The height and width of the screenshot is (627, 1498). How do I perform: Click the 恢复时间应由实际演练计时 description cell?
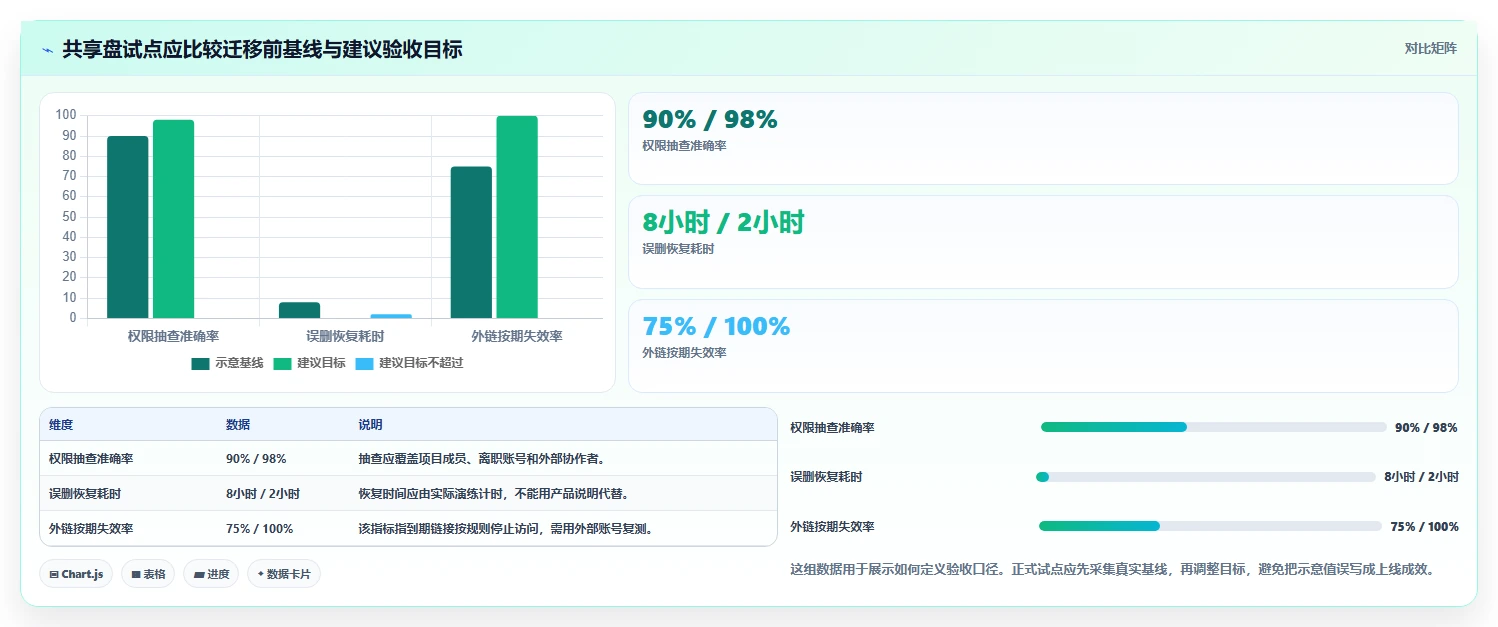pyautogui.click(x=563, y=494)
